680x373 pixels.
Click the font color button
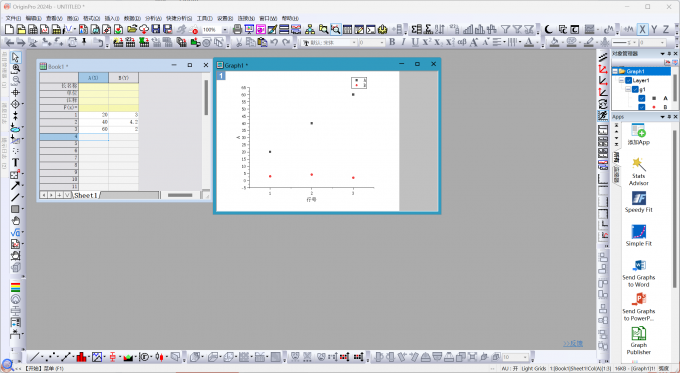click(x=529, y=42)
